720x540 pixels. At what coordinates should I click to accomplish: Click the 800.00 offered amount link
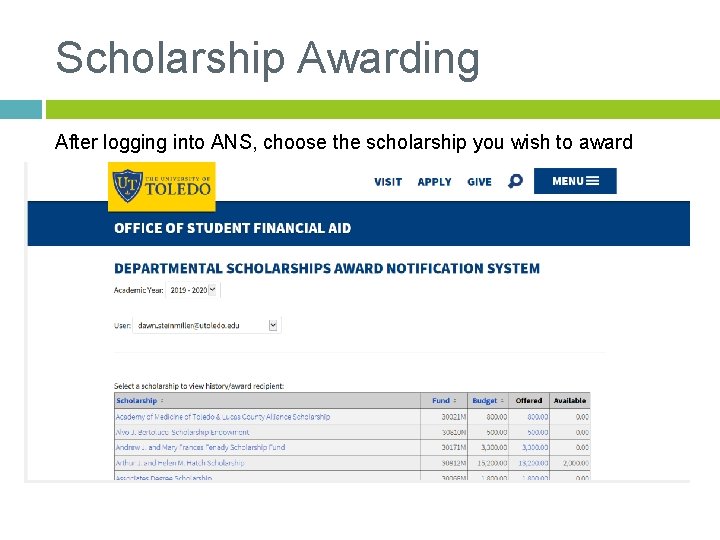click(537, 416)
